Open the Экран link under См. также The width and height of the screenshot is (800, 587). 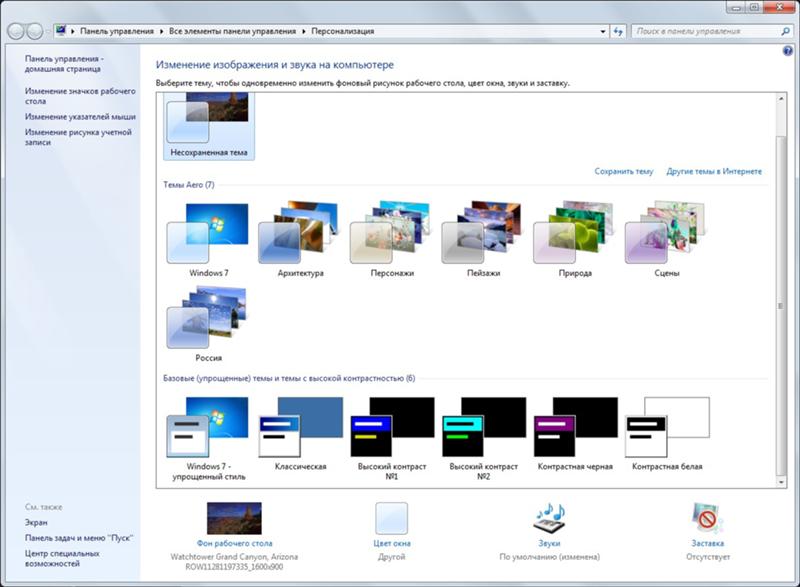36,522
